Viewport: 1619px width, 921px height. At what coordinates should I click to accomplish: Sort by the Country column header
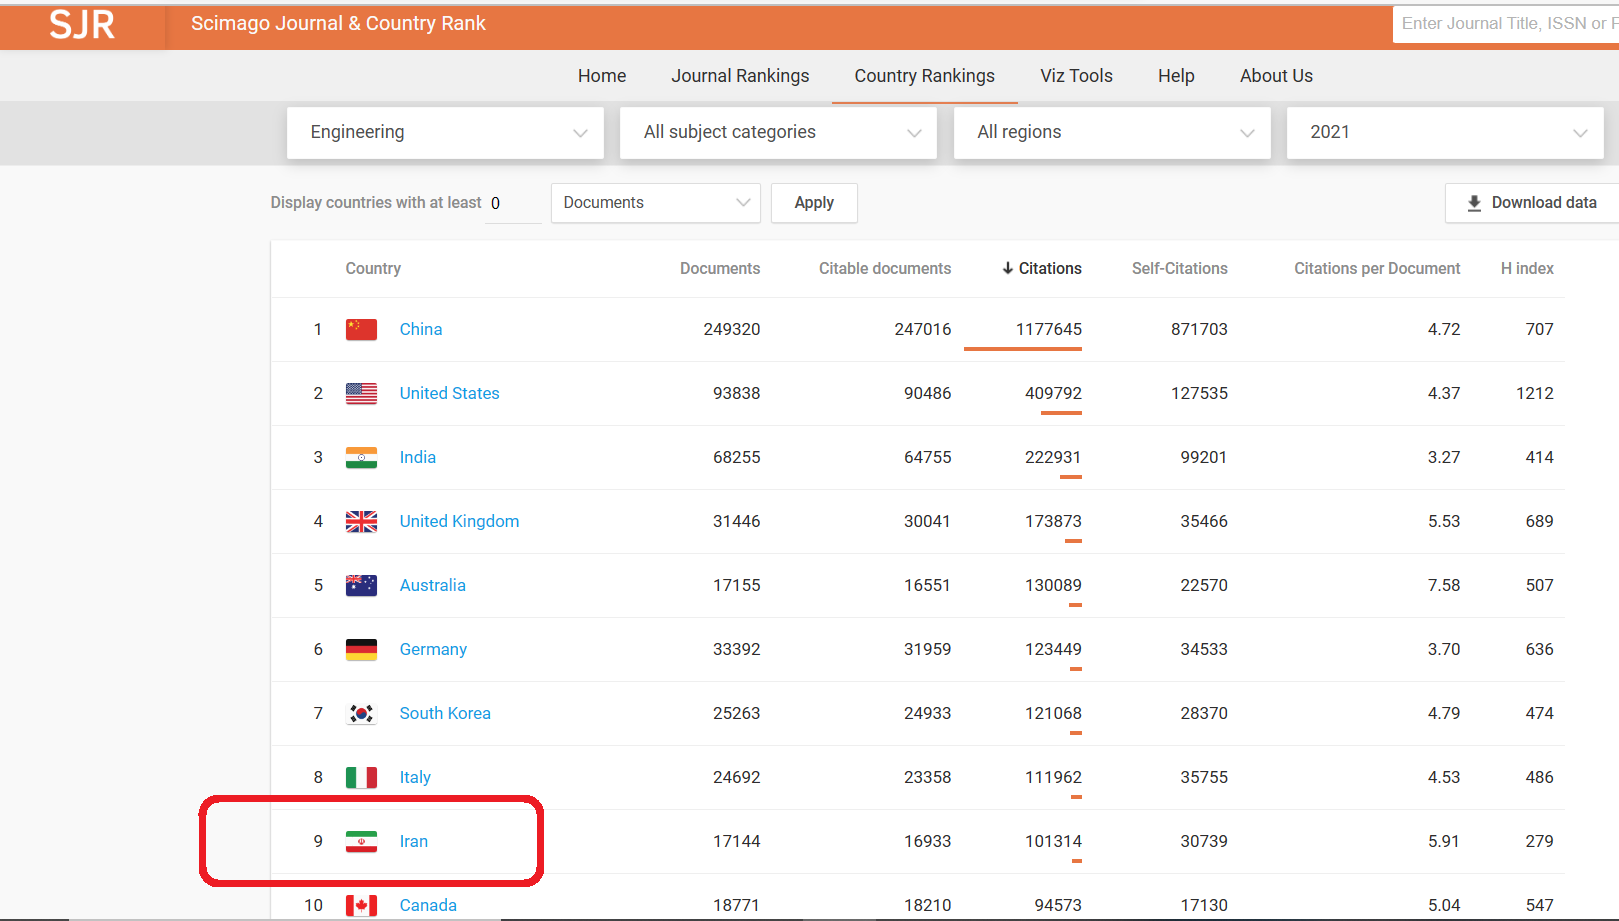[373, 268]
